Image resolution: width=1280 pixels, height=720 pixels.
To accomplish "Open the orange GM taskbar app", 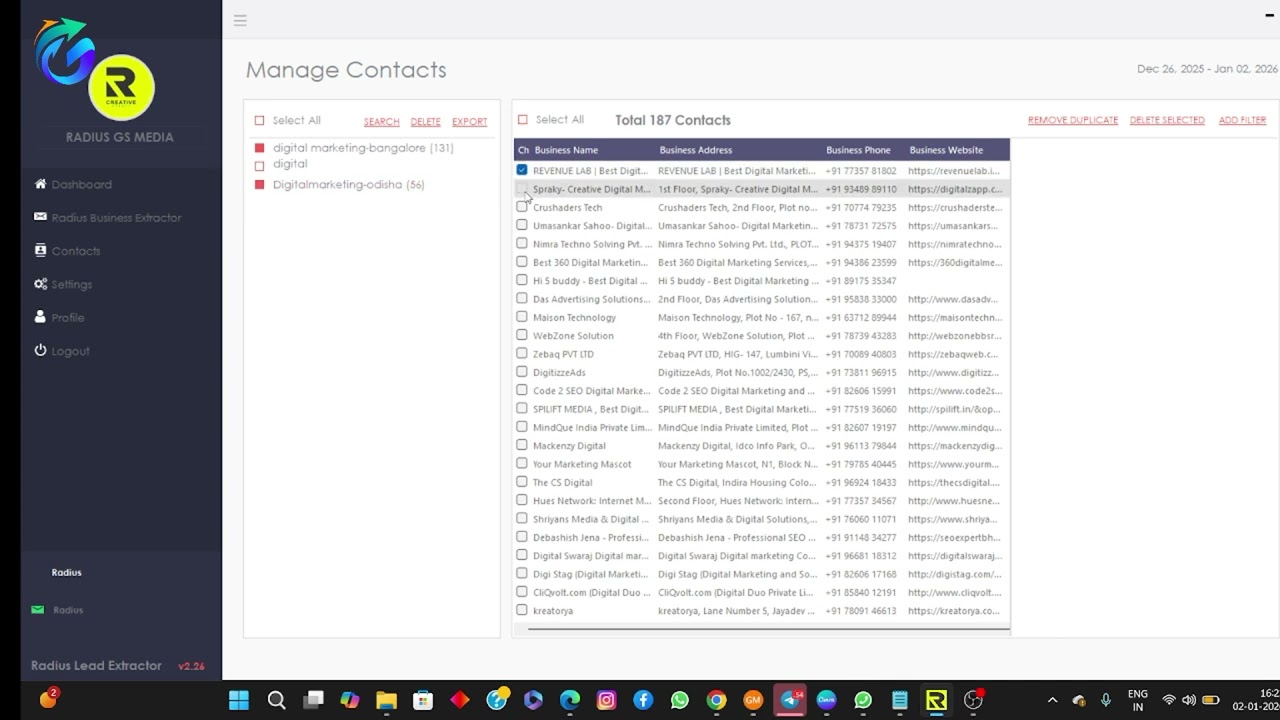I will tap(753, 700).
